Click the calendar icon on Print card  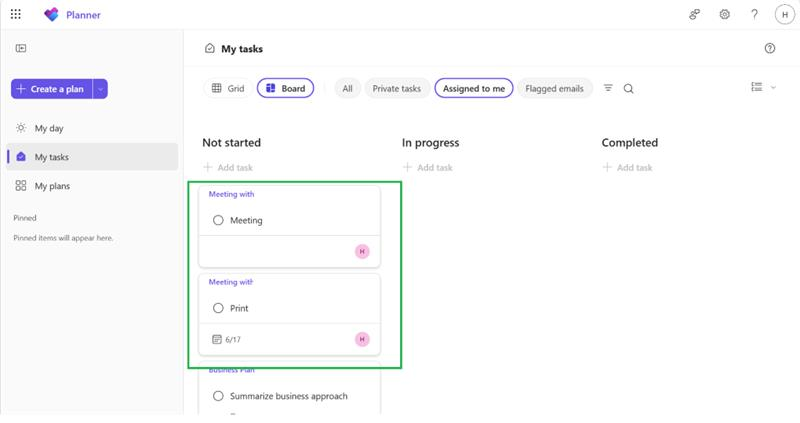[217, 339]
